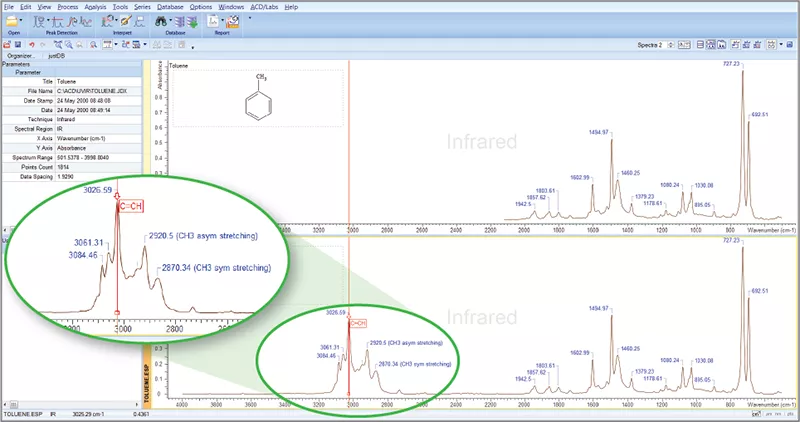Click the binoculars Database search icon
This screenshot has height=422, width=800.
coord(160,20)
